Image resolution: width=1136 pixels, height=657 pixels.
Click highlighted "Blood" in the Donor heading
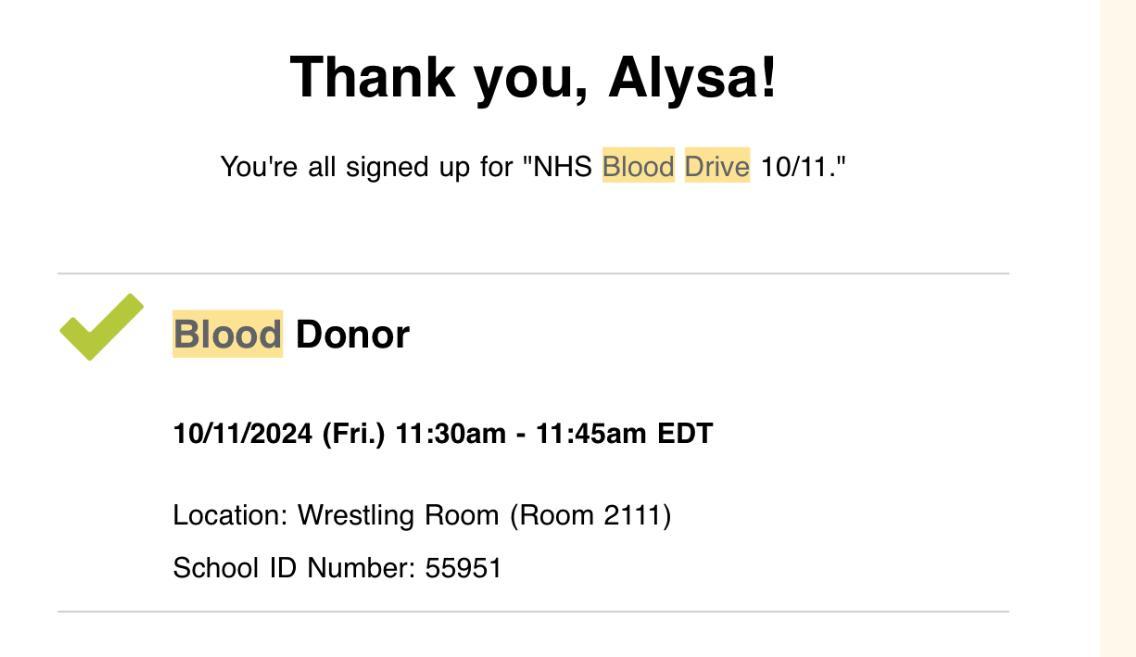pos(227,334)
